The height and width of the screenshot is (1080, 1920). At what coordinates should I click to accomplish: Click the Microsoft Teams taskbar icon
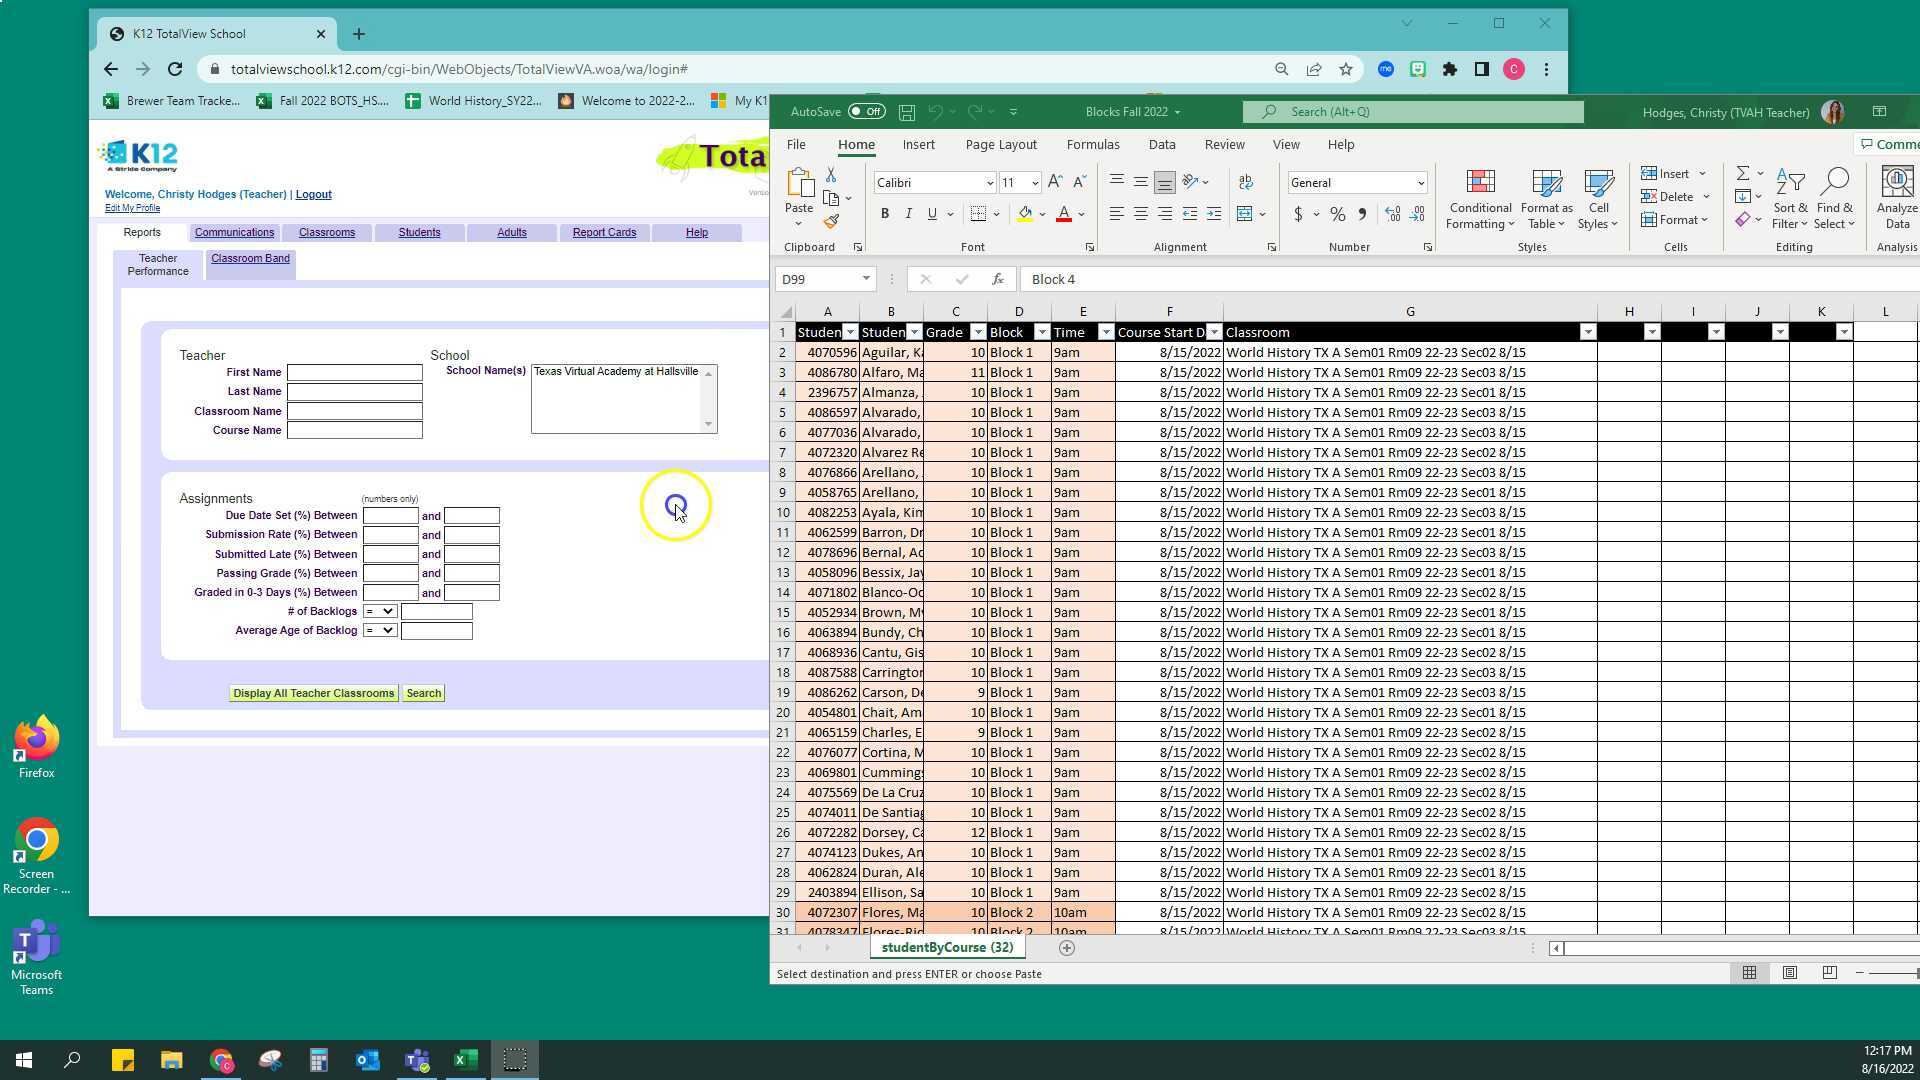click(x=417, y=1059)
